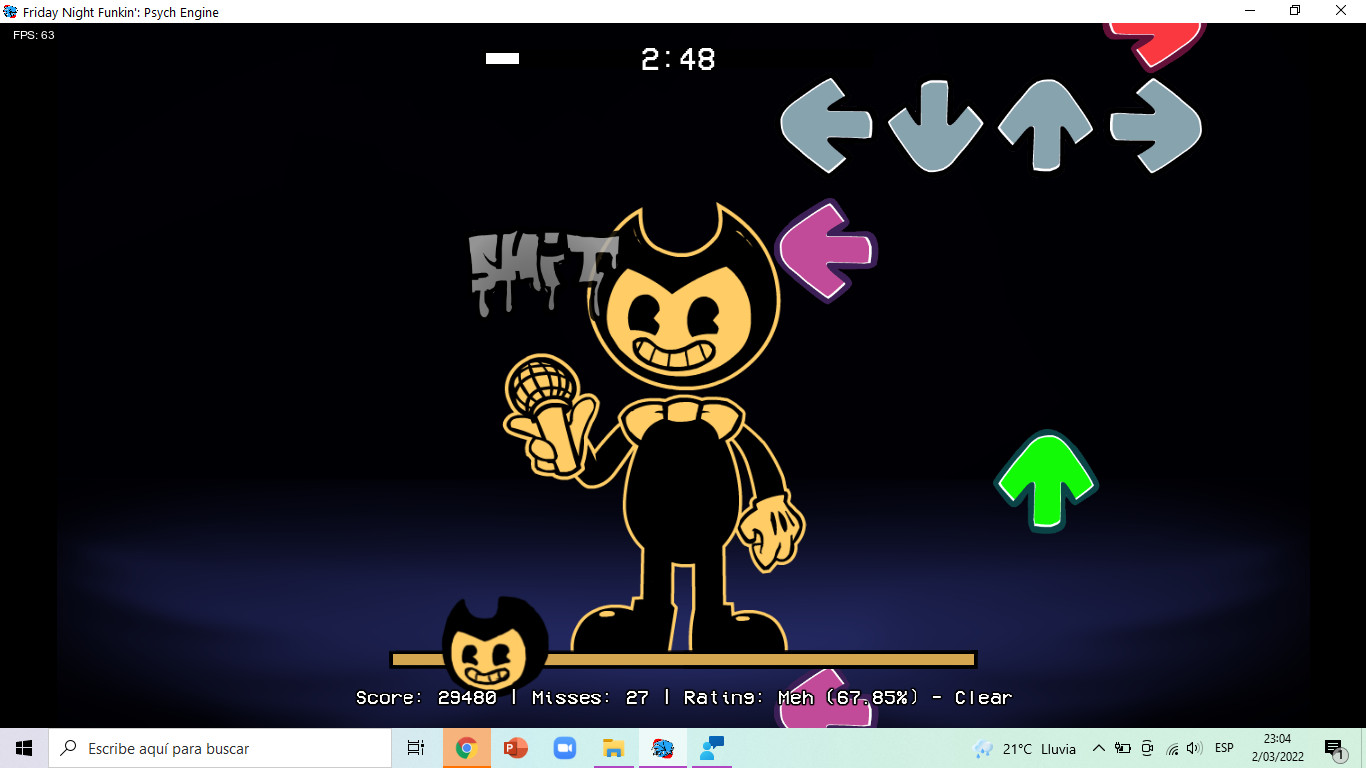Screen dimensions: 1366x768
Task: Open the clock showing 23:04
Action: coord(1277,748)
